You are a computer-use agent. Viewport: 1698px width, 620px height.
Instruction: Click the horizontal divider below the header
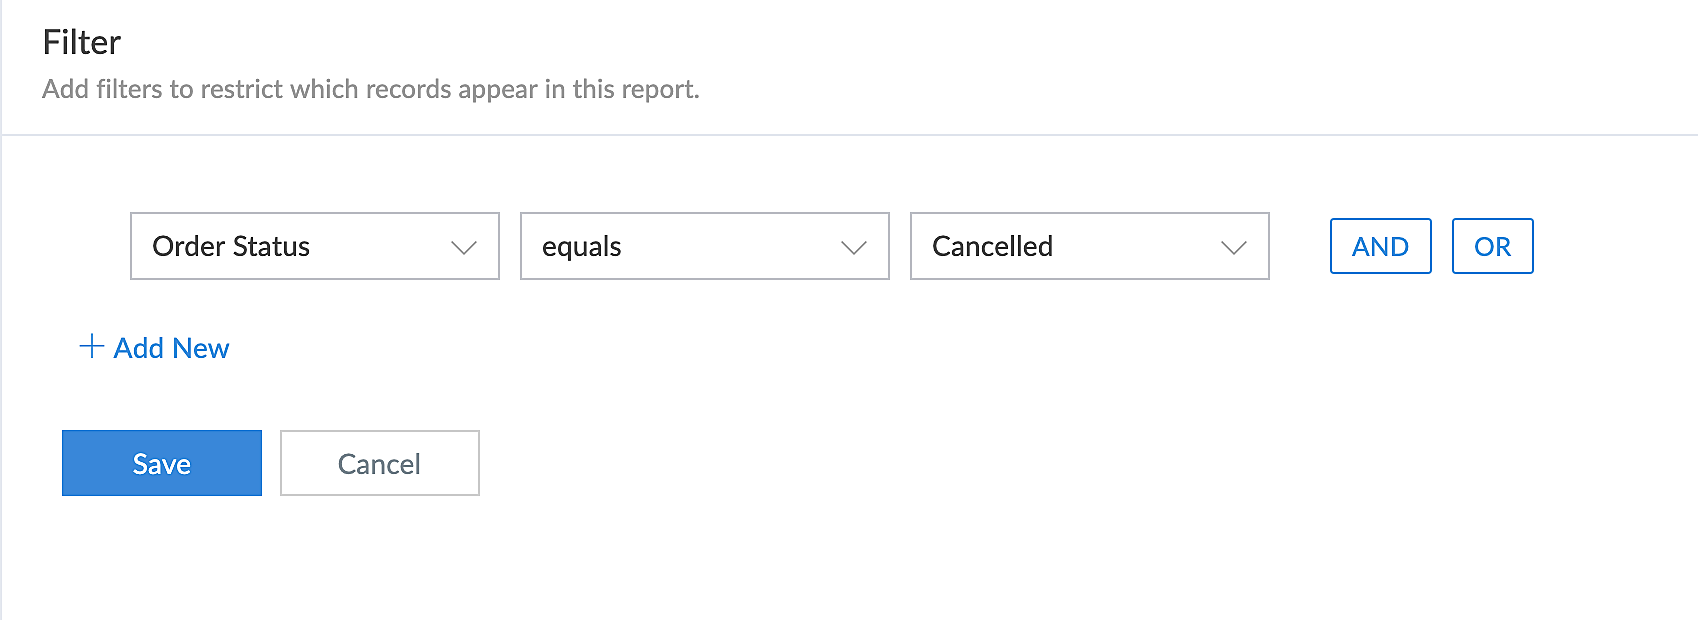(x=849, y=135)
